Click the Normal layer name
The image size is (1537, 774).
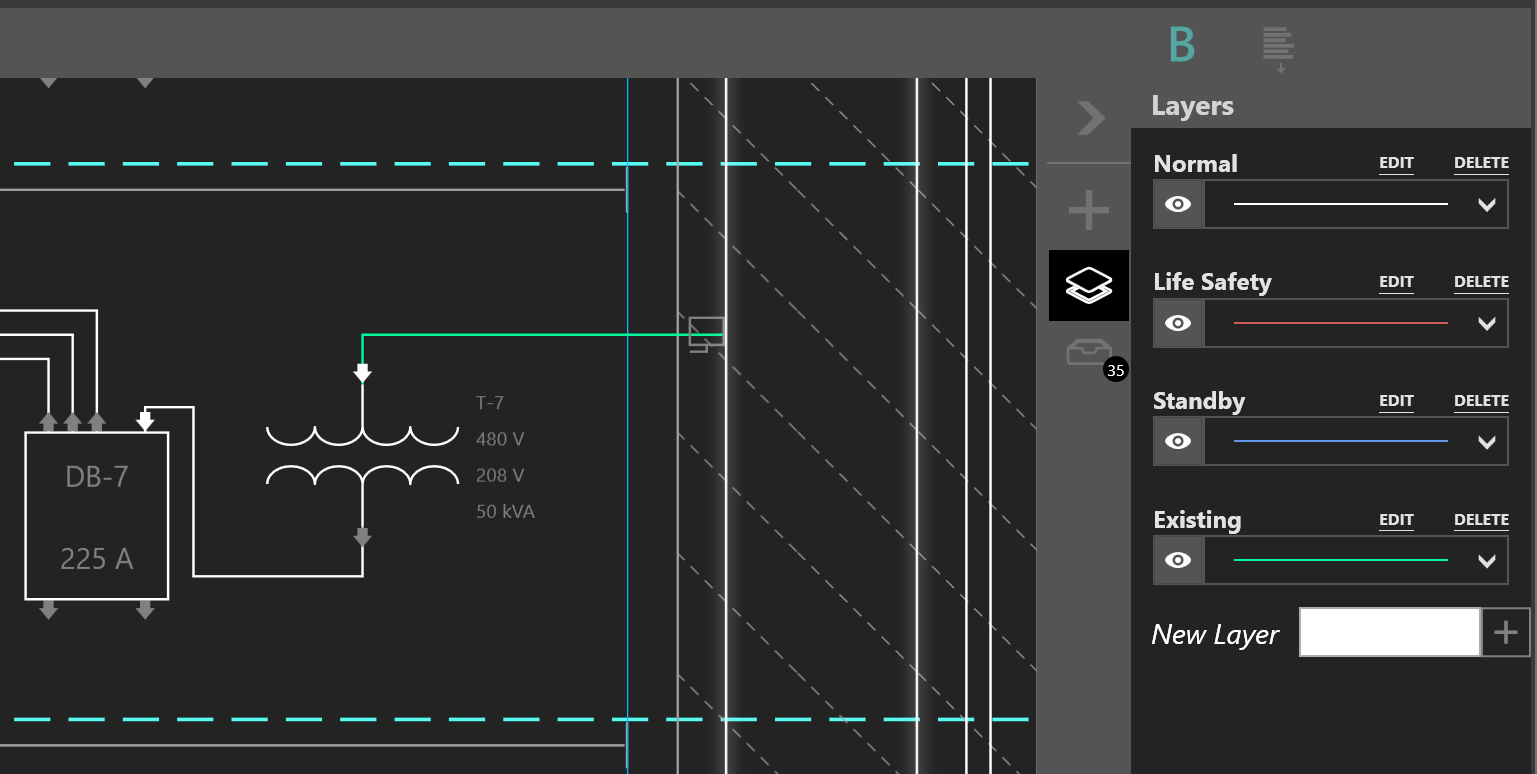pyautogui.click(x=1195, y=164)
